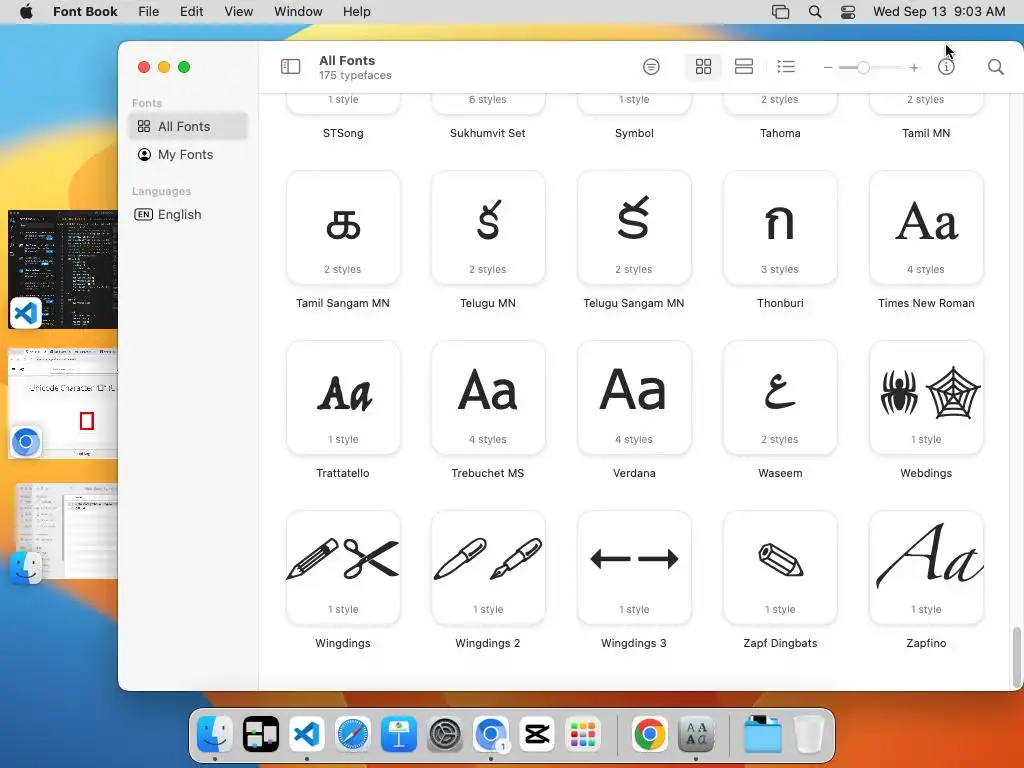Click the plus to enlarge previews
Screen dimensions: 1024x768
pos(914,67)
